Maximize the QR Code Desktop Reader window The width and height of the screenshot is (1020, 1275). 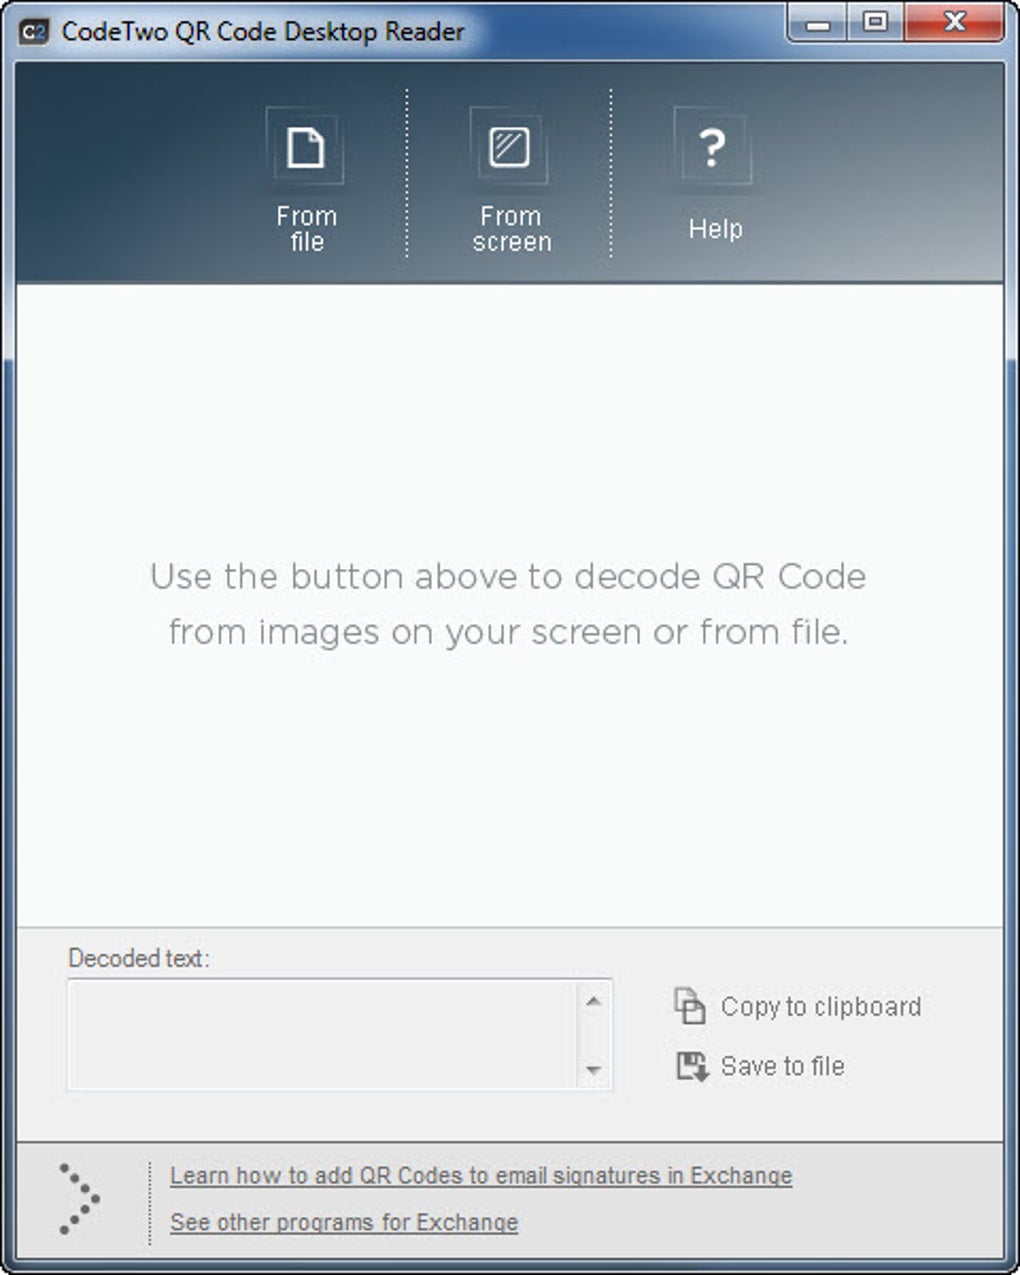[x=875, y=23]
